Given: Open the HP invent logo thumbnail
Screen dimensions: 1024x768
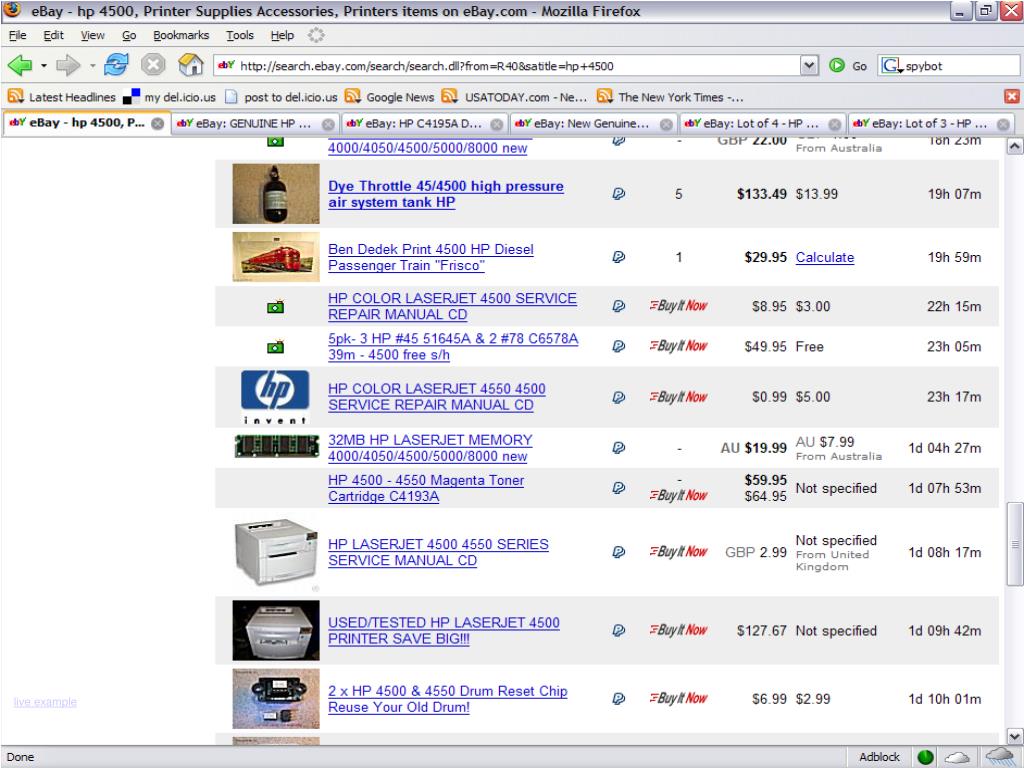Looking at the screenshot, I should tap(275, 397).
